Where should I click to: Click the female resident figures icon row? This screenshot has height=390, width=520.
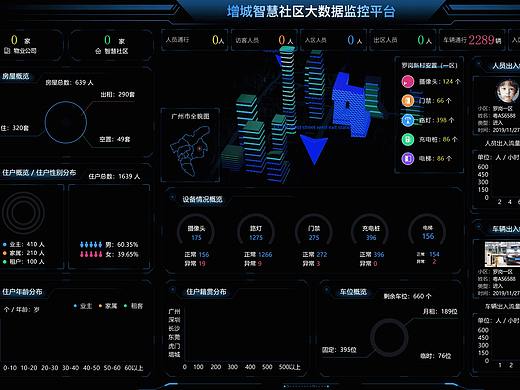pos(91,254)
